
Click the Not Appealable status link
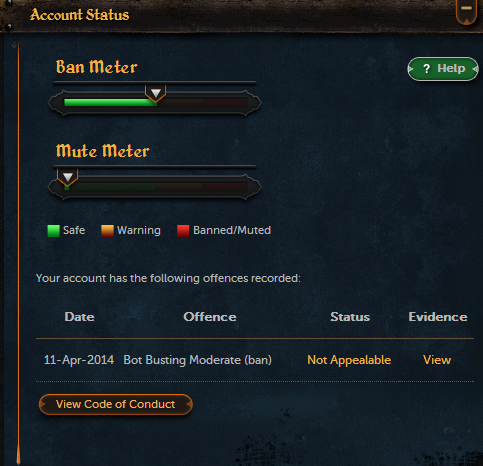[349, 360]
